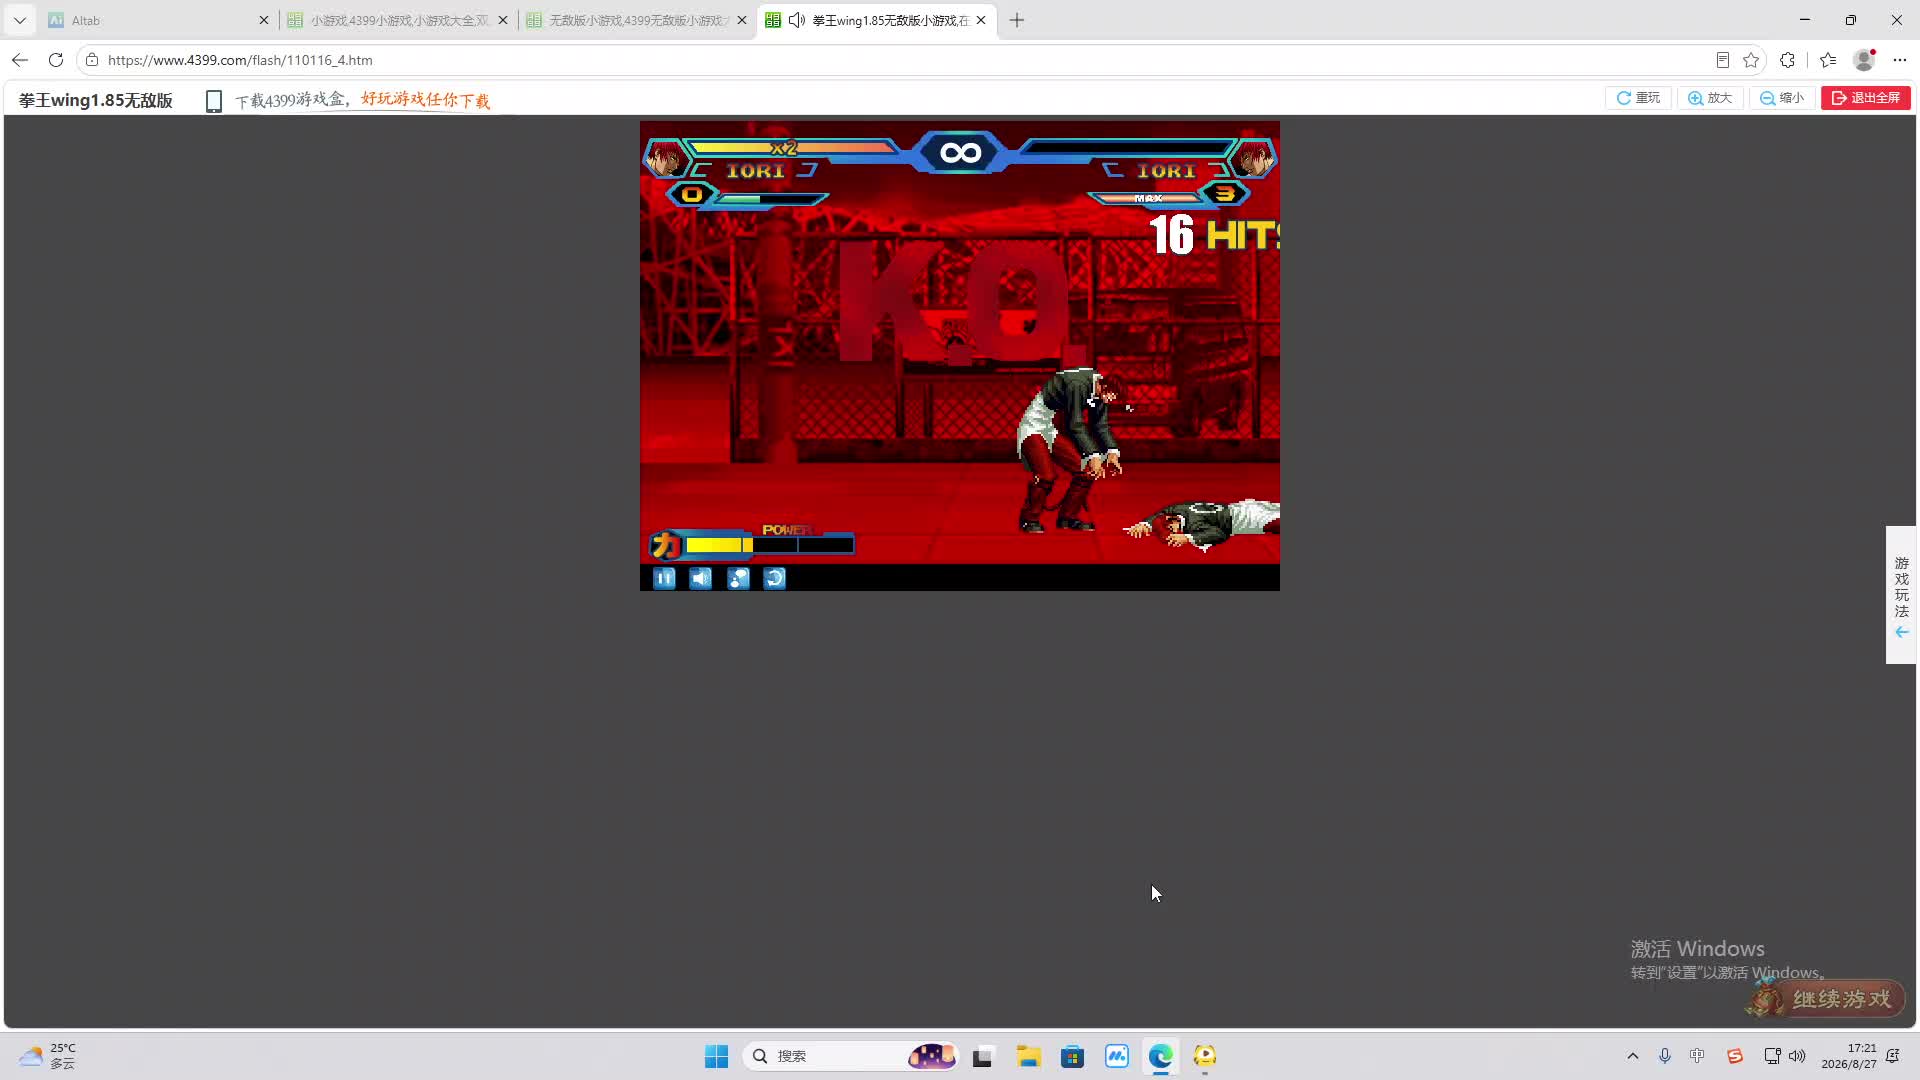Screen dimensions: 1920x1080
Task: Click the phone icon beside the game title
Action: [x=213, y=101]
